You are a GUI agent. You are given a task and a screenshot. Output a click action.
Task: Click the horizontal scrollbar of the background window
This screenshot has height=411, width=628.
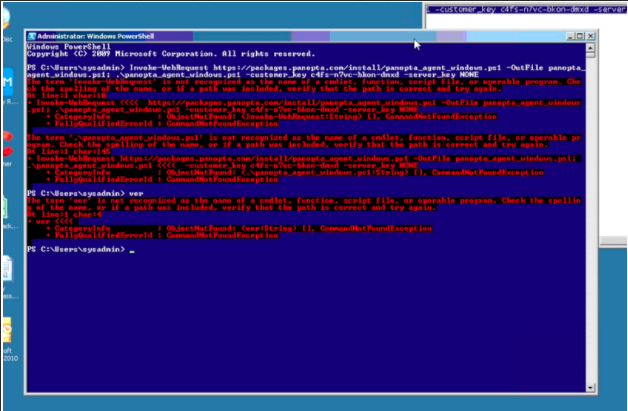coord(613,241)
